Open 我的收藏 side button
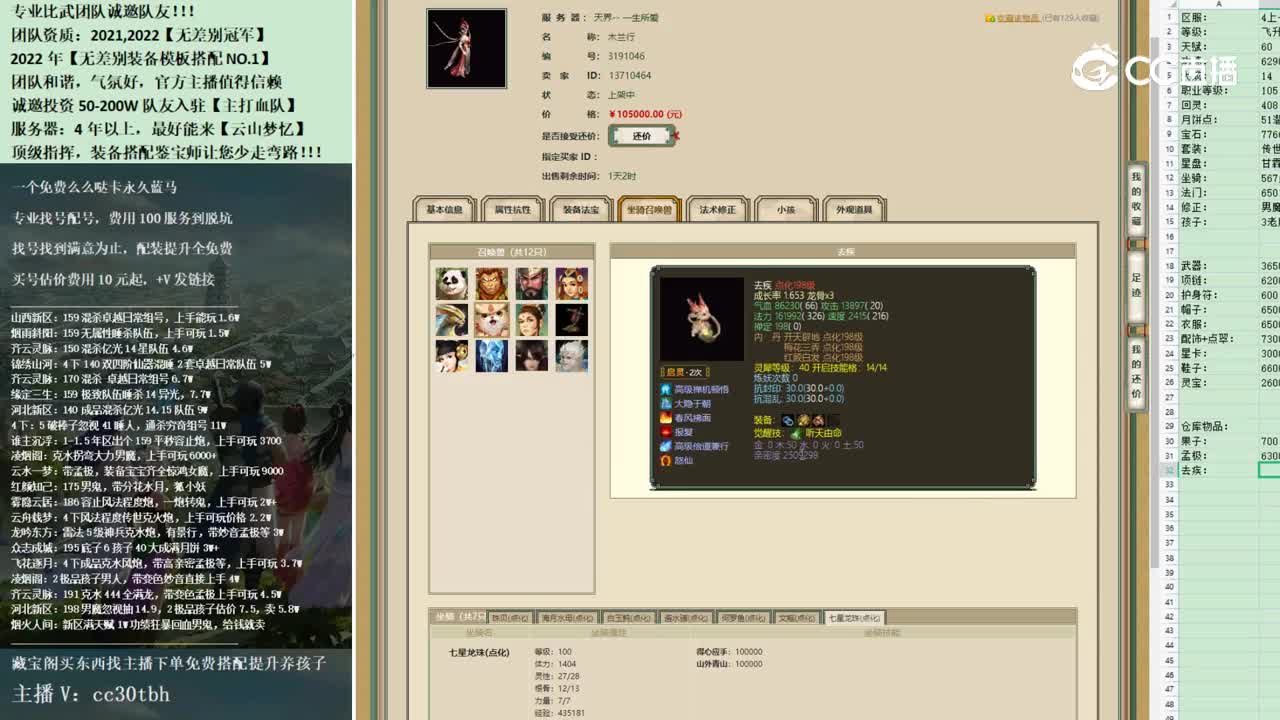This screenshot has width=1280, height=720. pyautogui.click(x=1137, y=199)
